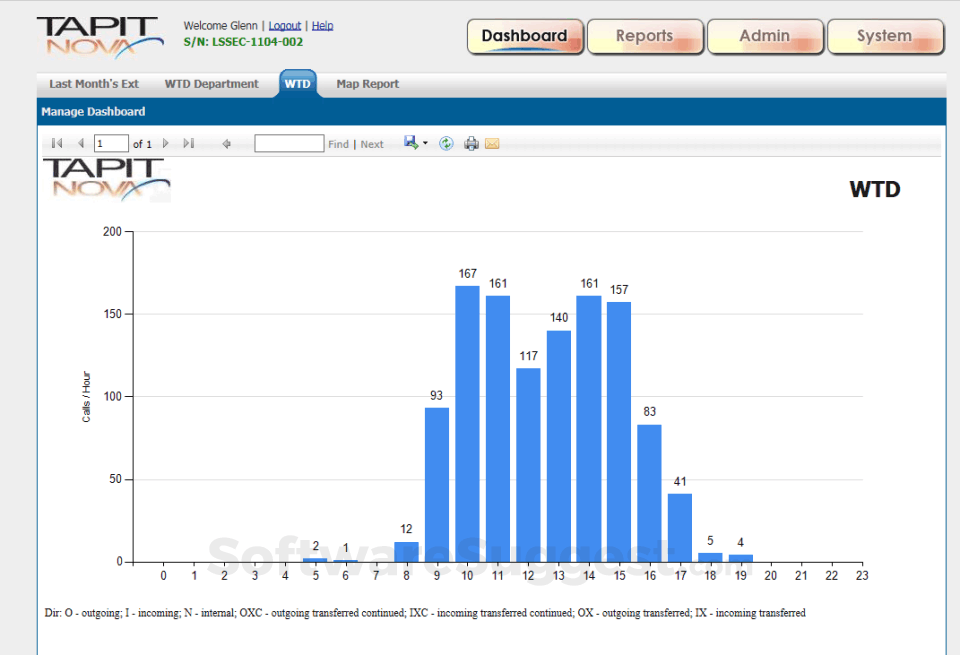This screenshot has height=655, width=960.
Task: Click the Find text search box
Action: (289, 144)
